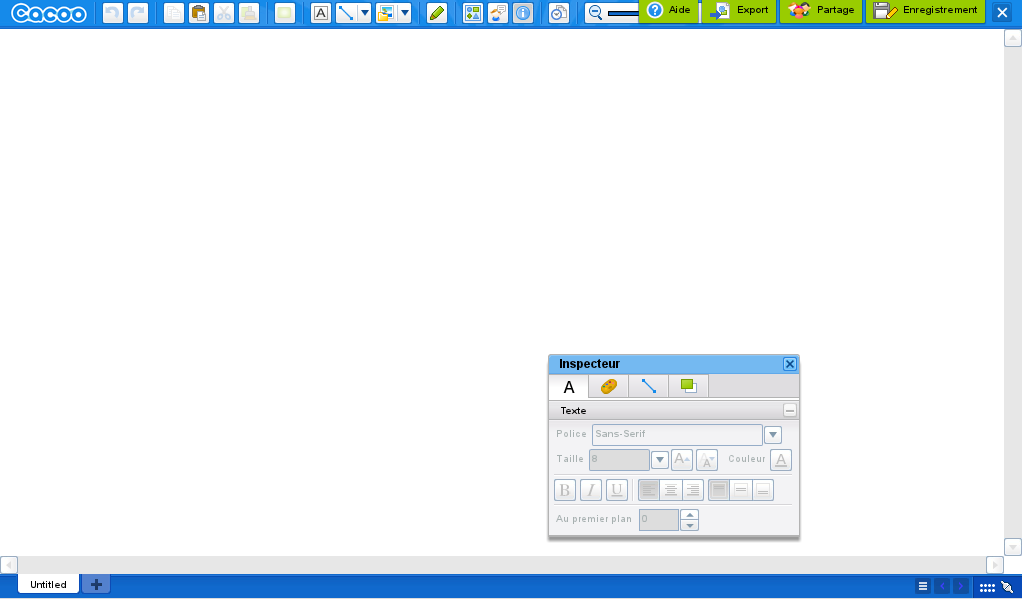
Task: Open the palette tab in Inspecteur
Action: pyautogui.click(x=608, y=386)
